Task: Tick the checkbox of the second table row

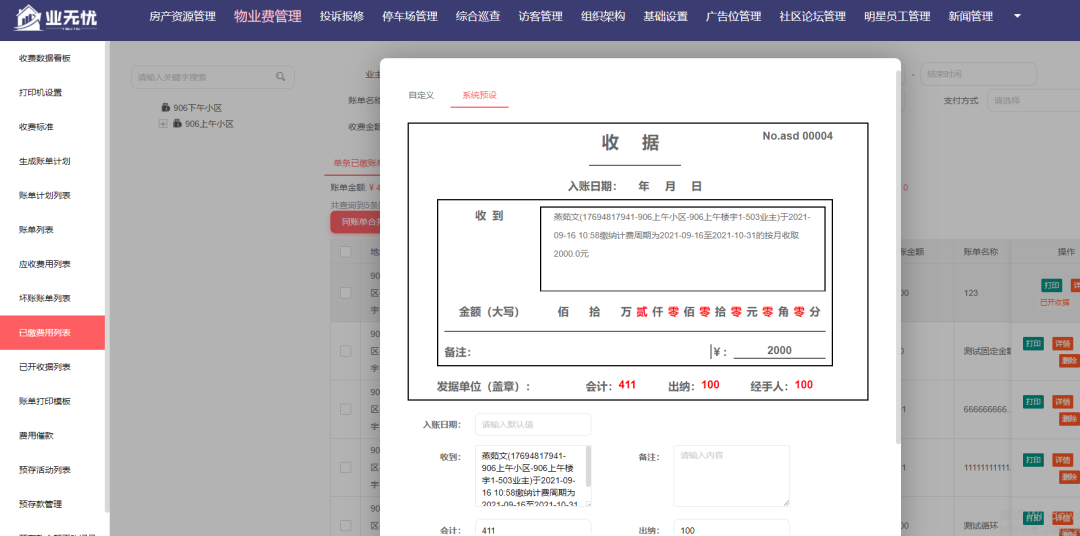Action: pyautogui.click(x=346, y=351)
